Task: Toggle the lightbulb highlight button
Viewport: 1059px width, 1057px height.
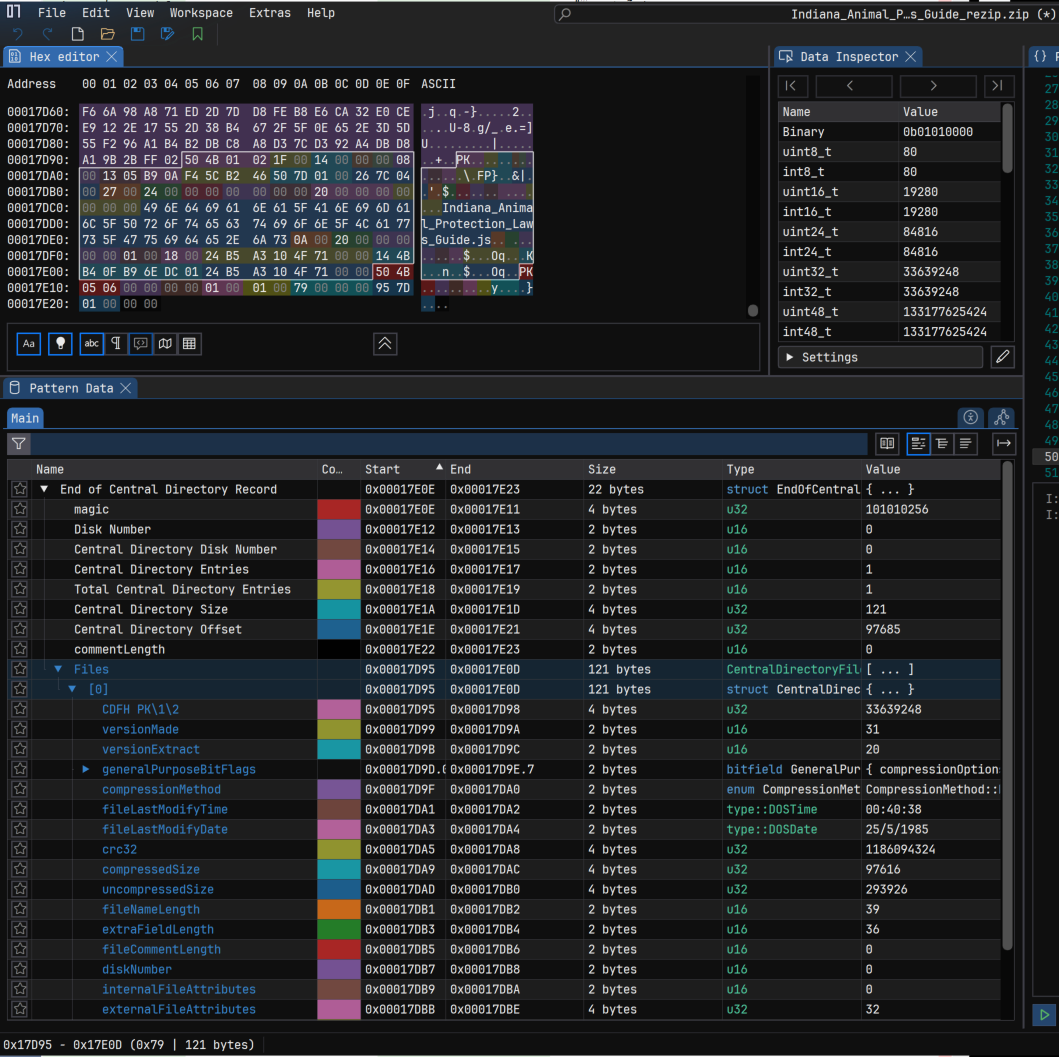Action: pyautogui.click(x=61, y=343)
